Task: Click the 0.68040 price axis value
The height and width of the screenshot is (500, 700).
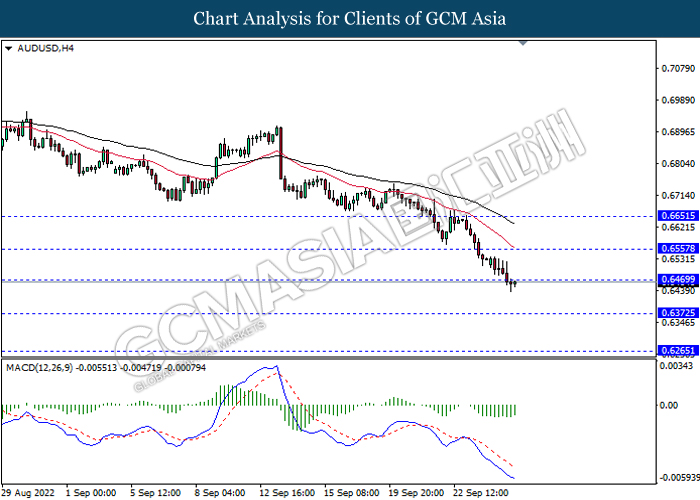Action: coord(678,163)
